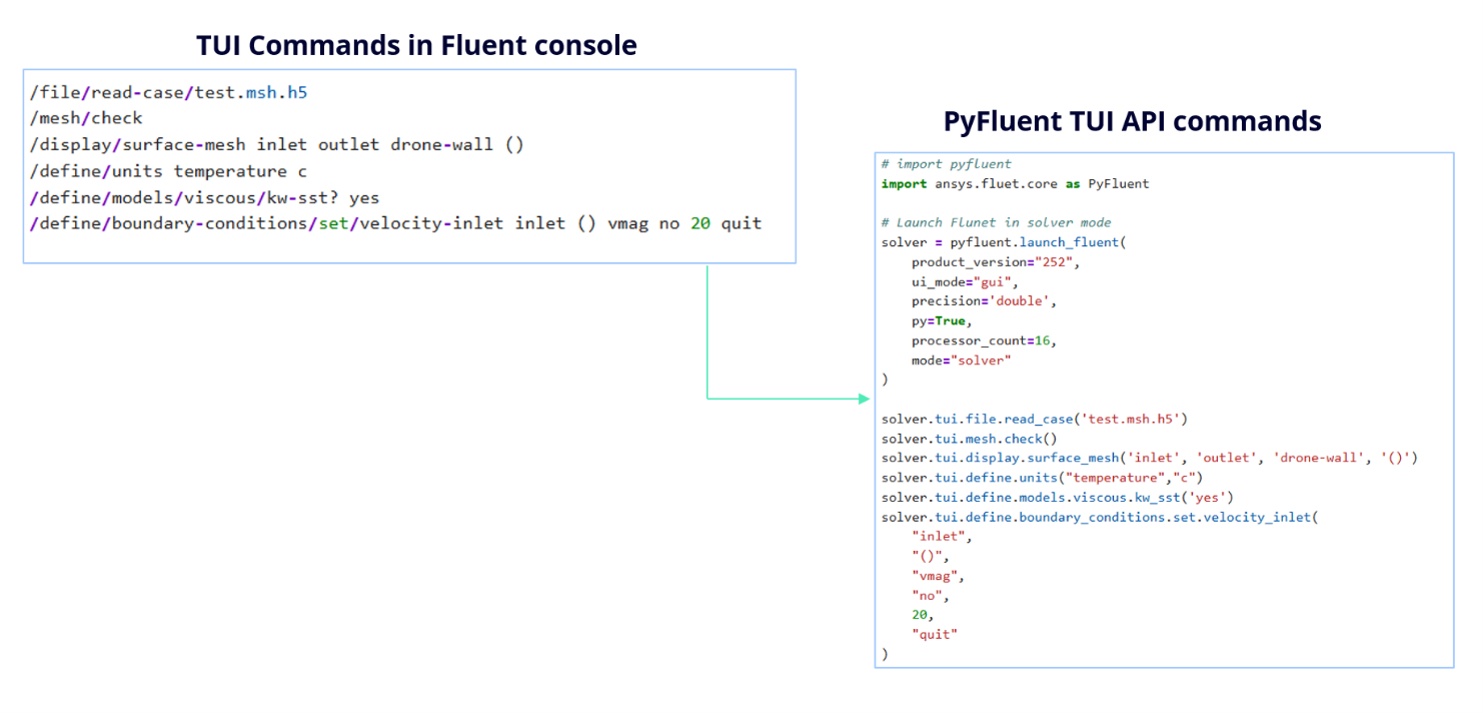The image size is (1483, 713).
Task: Click the '/mesh/check' command line
Action: [x=86, y=118]
